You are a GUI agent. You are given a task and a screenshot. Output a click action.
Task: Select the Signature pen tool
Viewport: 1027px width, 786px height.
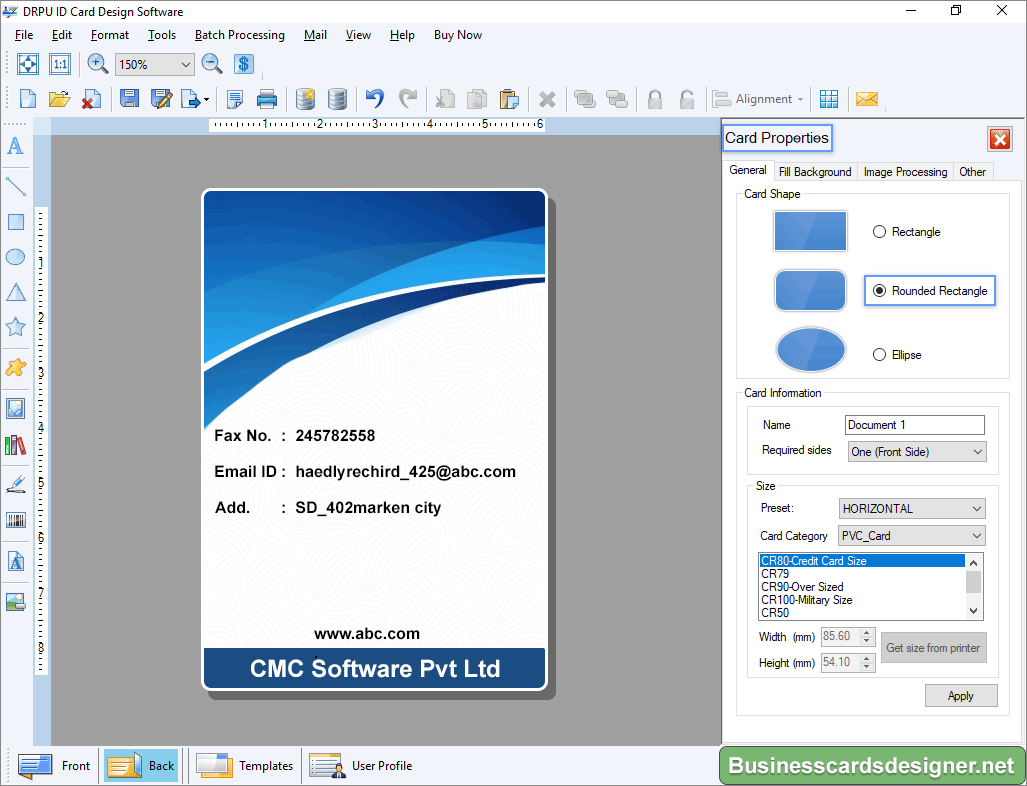tap(16, 484)
